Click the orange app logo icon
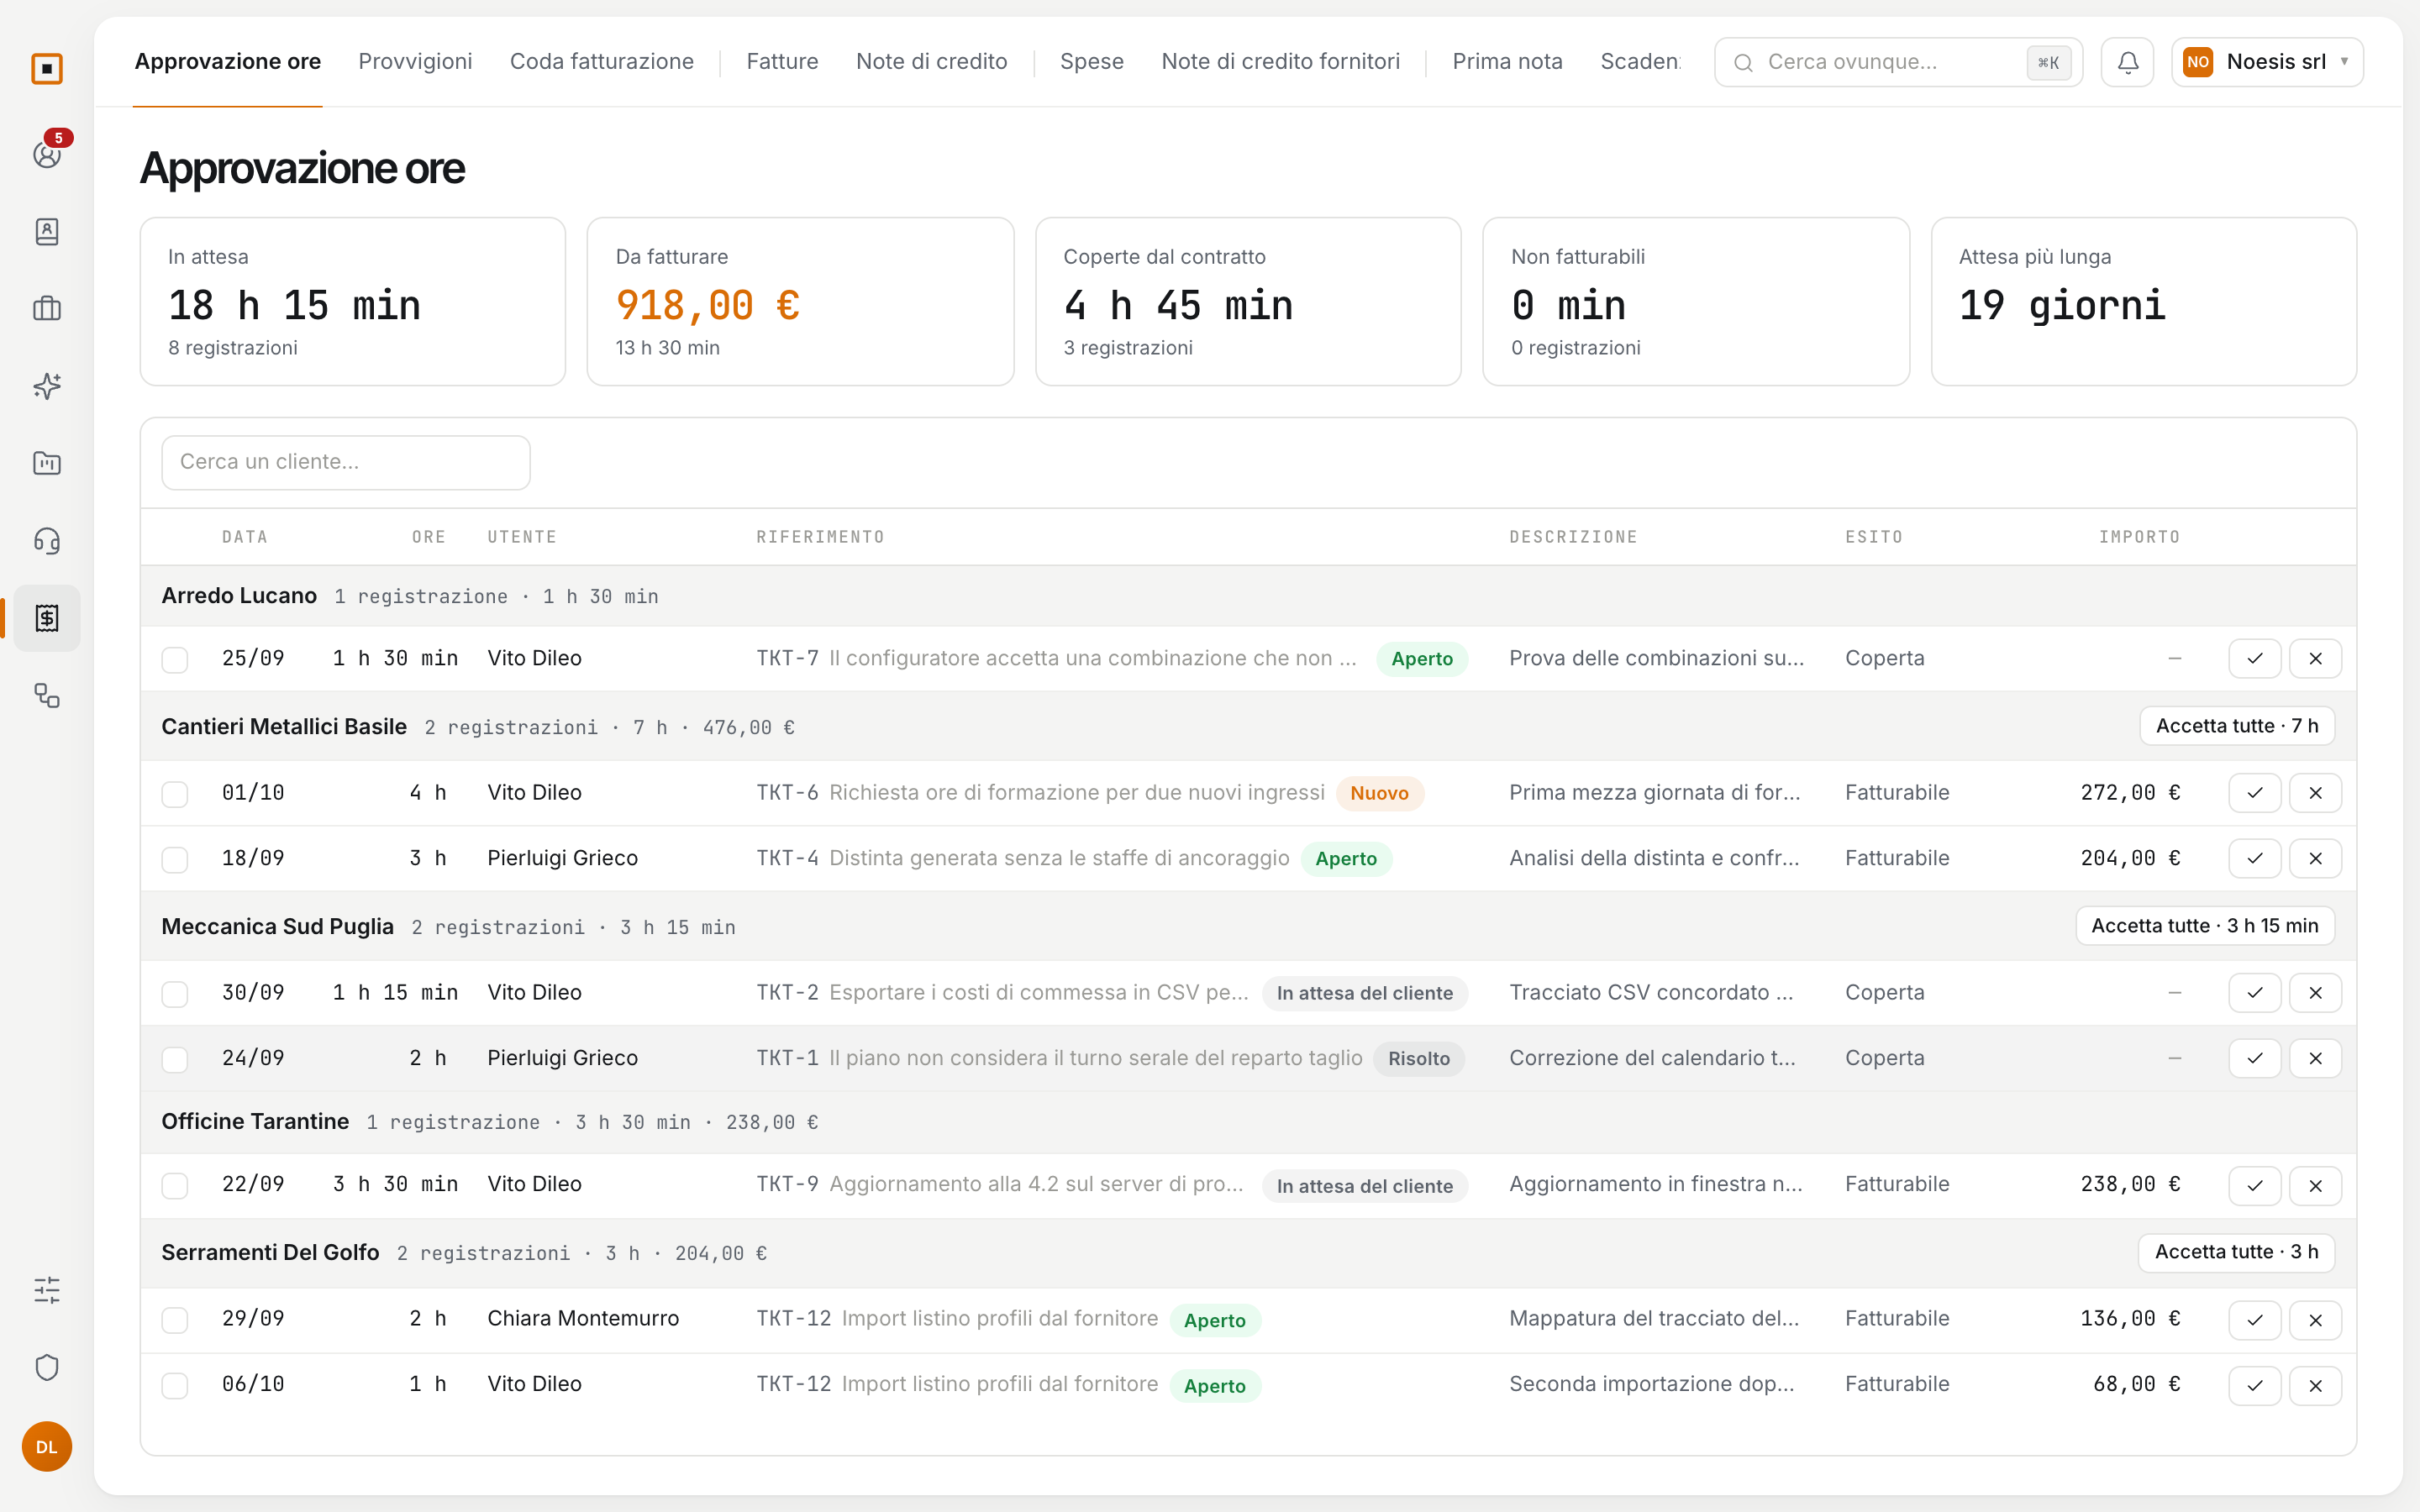This screenshot has height=1512, width=2420. tap(47, 69)
